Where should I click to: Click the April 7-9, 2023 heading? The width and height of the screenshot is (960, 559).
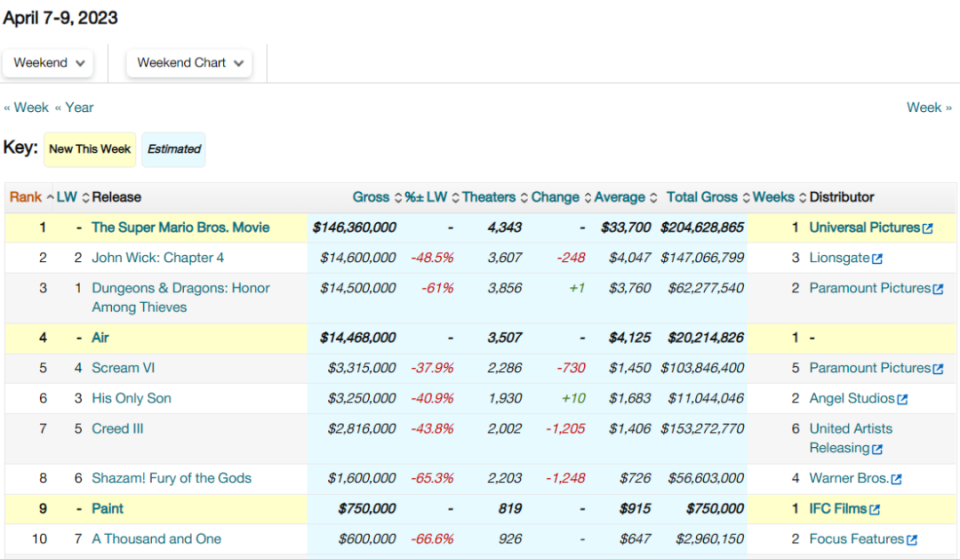[60, 18]
